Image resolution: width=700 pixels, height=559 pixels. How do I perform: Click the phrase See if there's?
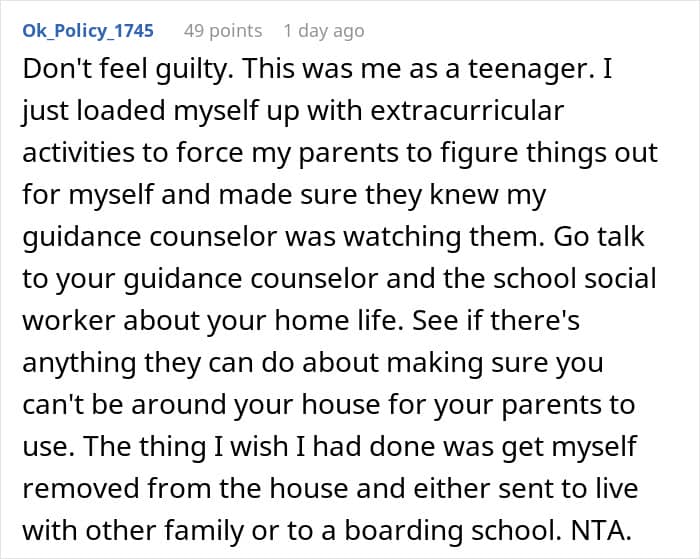[x=496, y=321]
